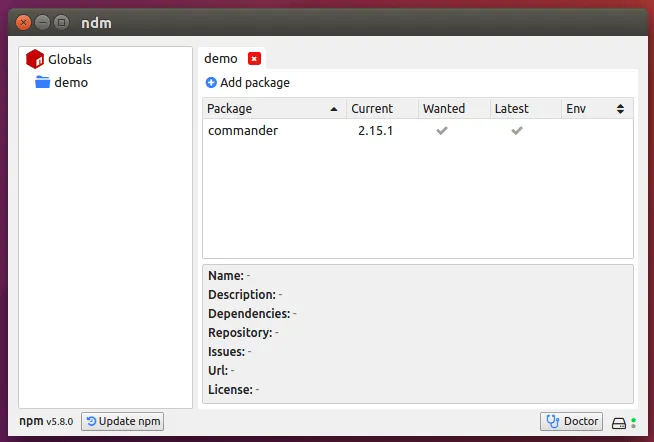Click the Wanted column header
654x442 pixels.
pyautogui.click(x=443, y=109)
